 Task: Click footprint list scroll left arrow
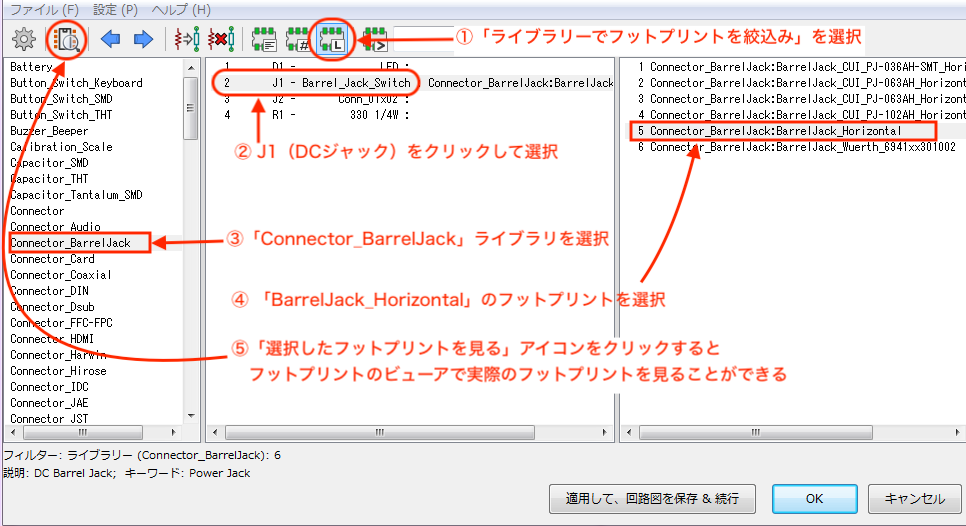coord(629,432)
